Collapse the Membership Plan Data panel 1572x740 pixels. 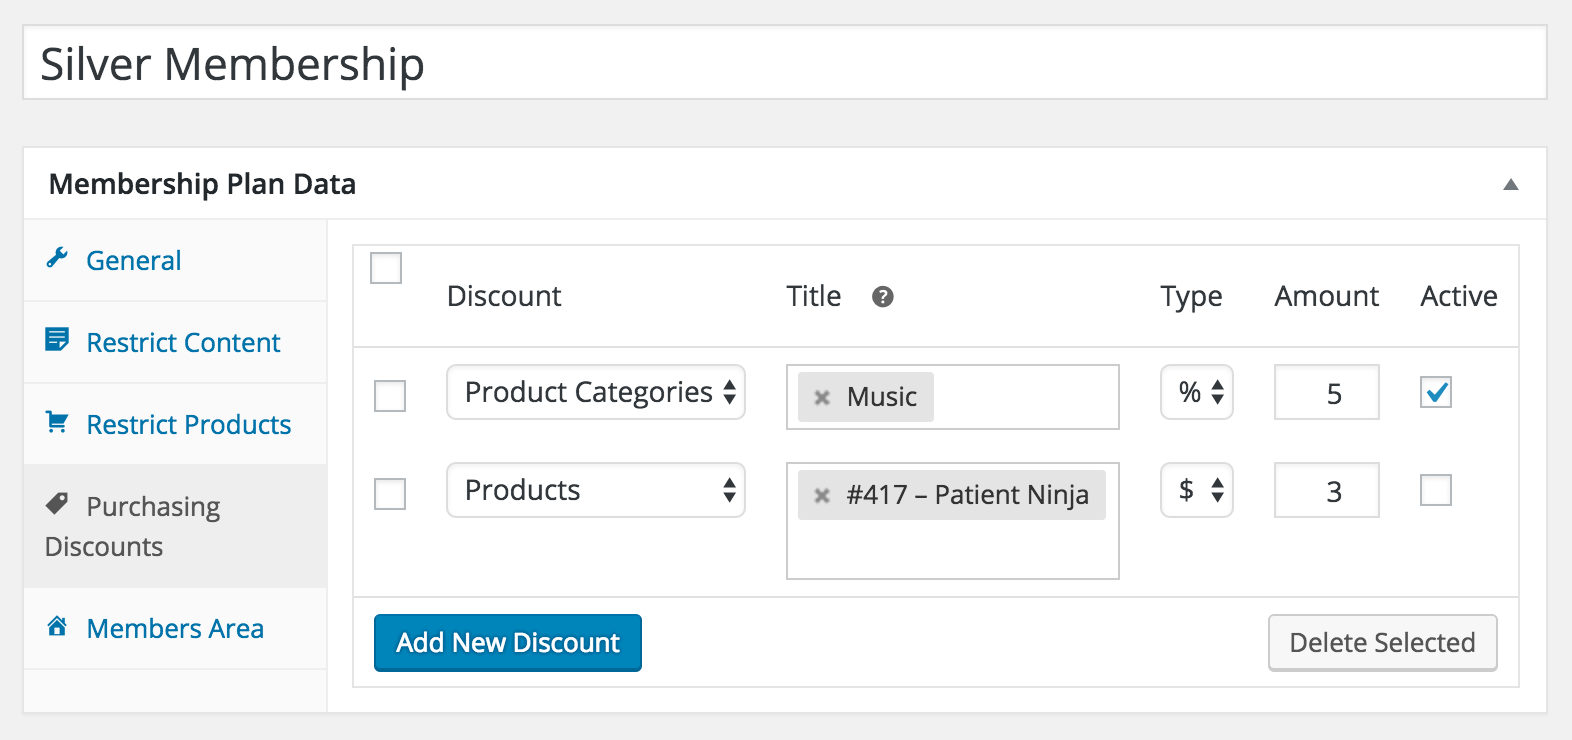pyautogui.click(x=1511, y=184)
